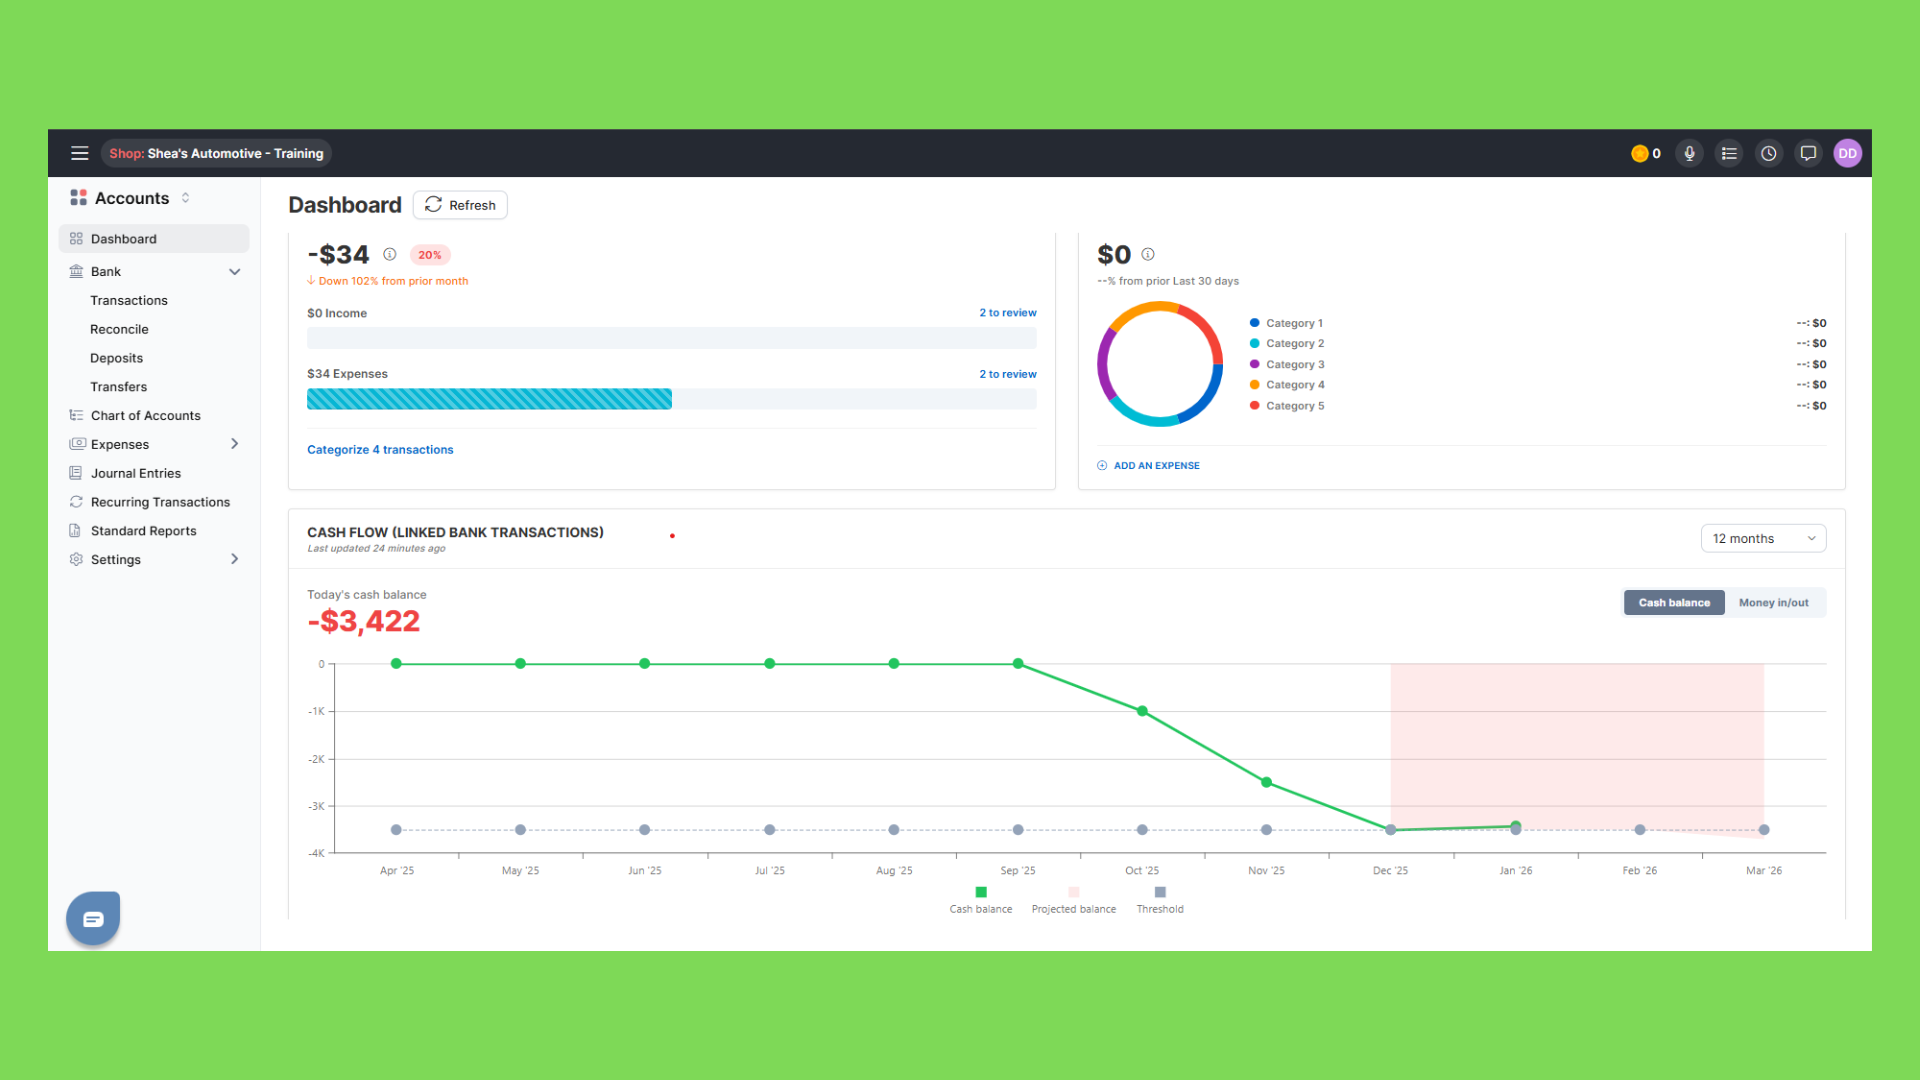Open the hamburger menu icon
Image resolution: width=1920 pixels, height=1080 pixels.
click(79, 153)
